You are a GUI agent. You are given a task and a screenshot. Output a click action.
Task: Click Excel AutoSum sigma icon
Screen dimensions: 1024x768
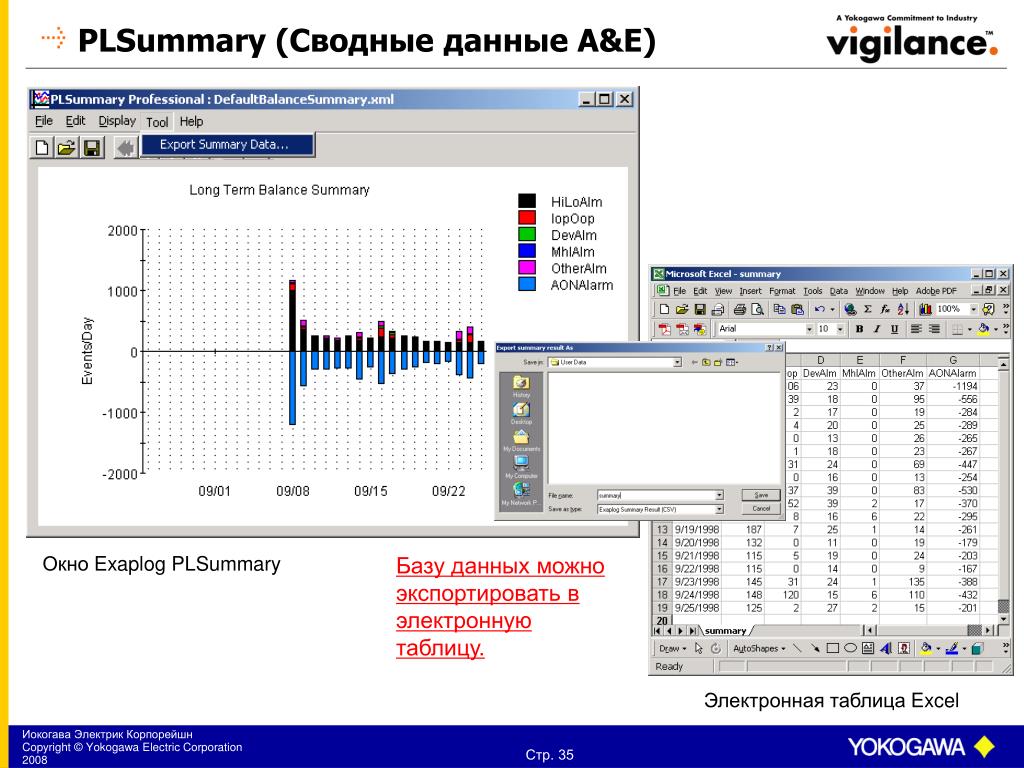pos(868,309)
